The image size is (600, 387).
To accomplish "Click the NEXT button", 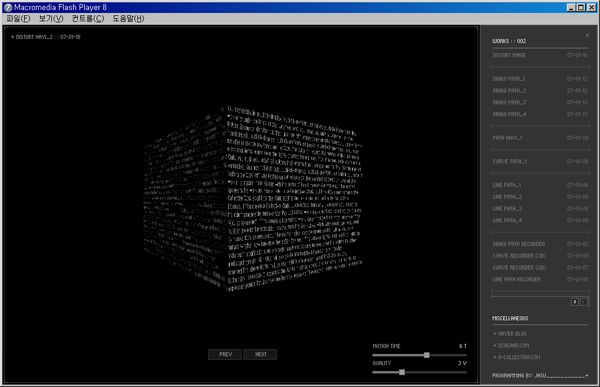I will coord(260,354).
